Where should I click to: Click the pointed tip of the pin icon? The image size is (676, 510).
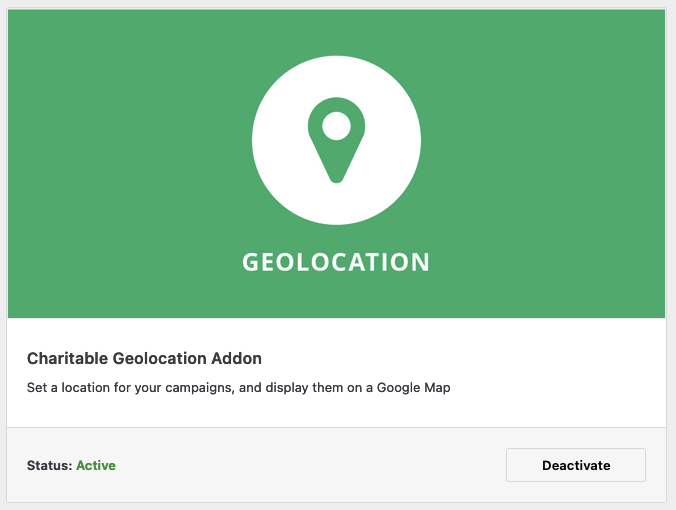[x=336, y=178]
